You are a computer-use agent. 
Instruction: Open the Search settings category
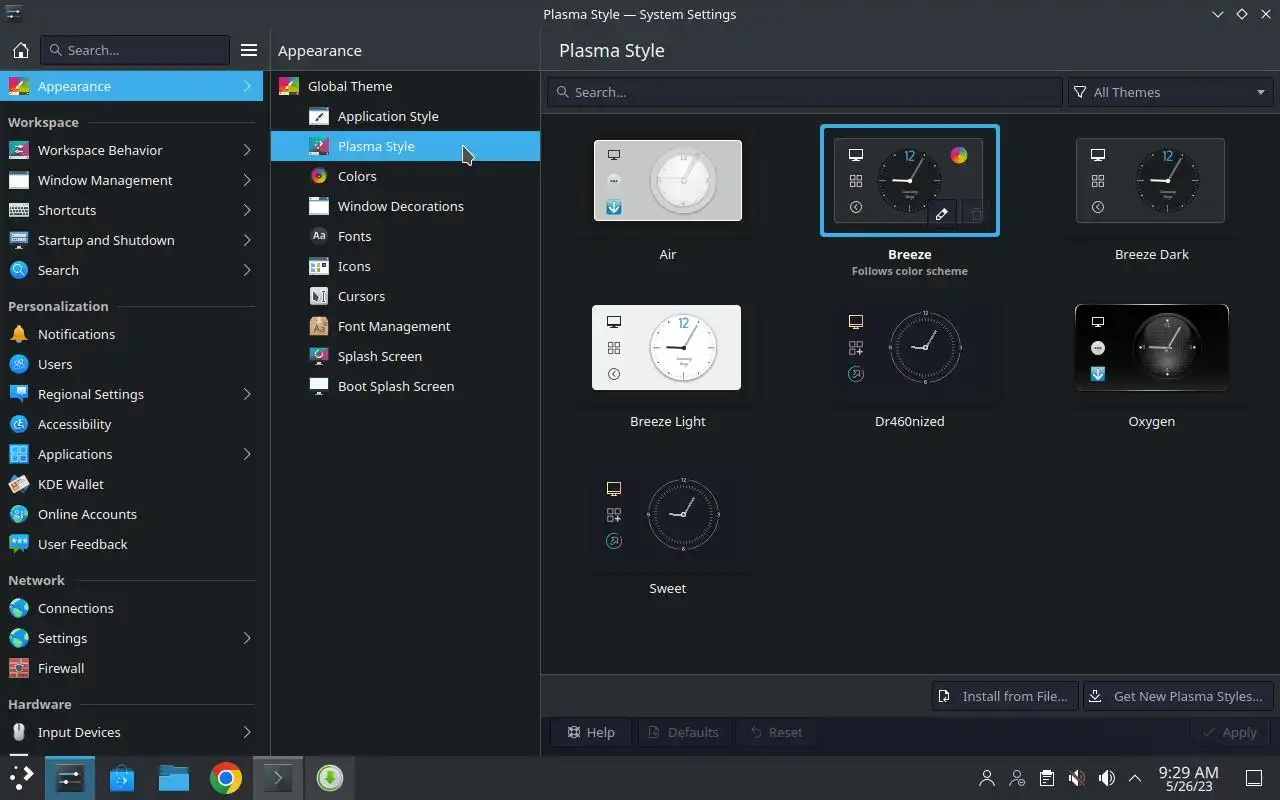click(x=131, y=270)
